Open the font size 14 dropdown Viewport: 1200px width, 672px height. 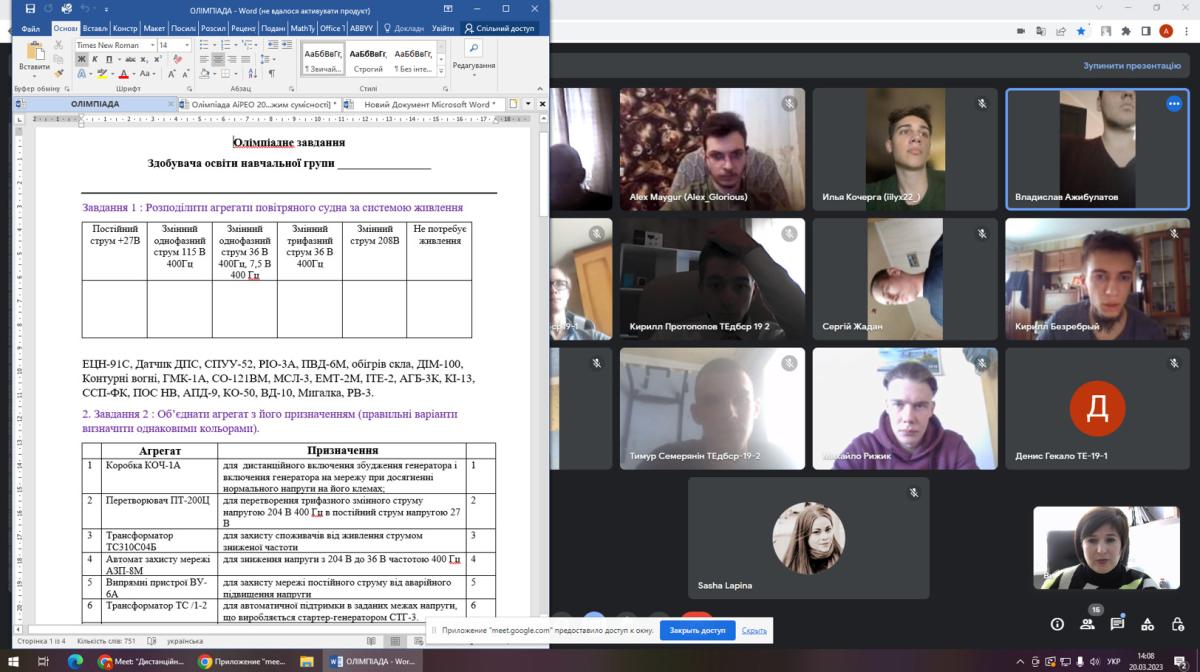[x=175, y=45]
